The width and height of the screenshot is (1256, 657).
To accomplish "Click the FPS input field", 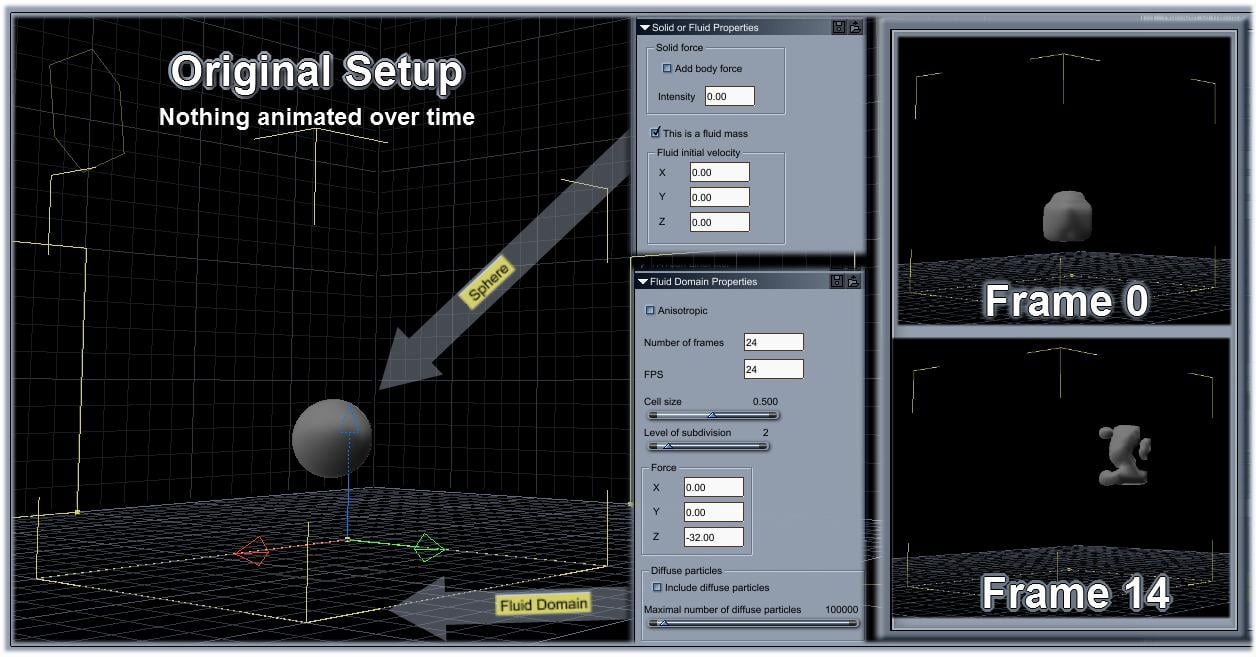I will [x=773, y=369].
